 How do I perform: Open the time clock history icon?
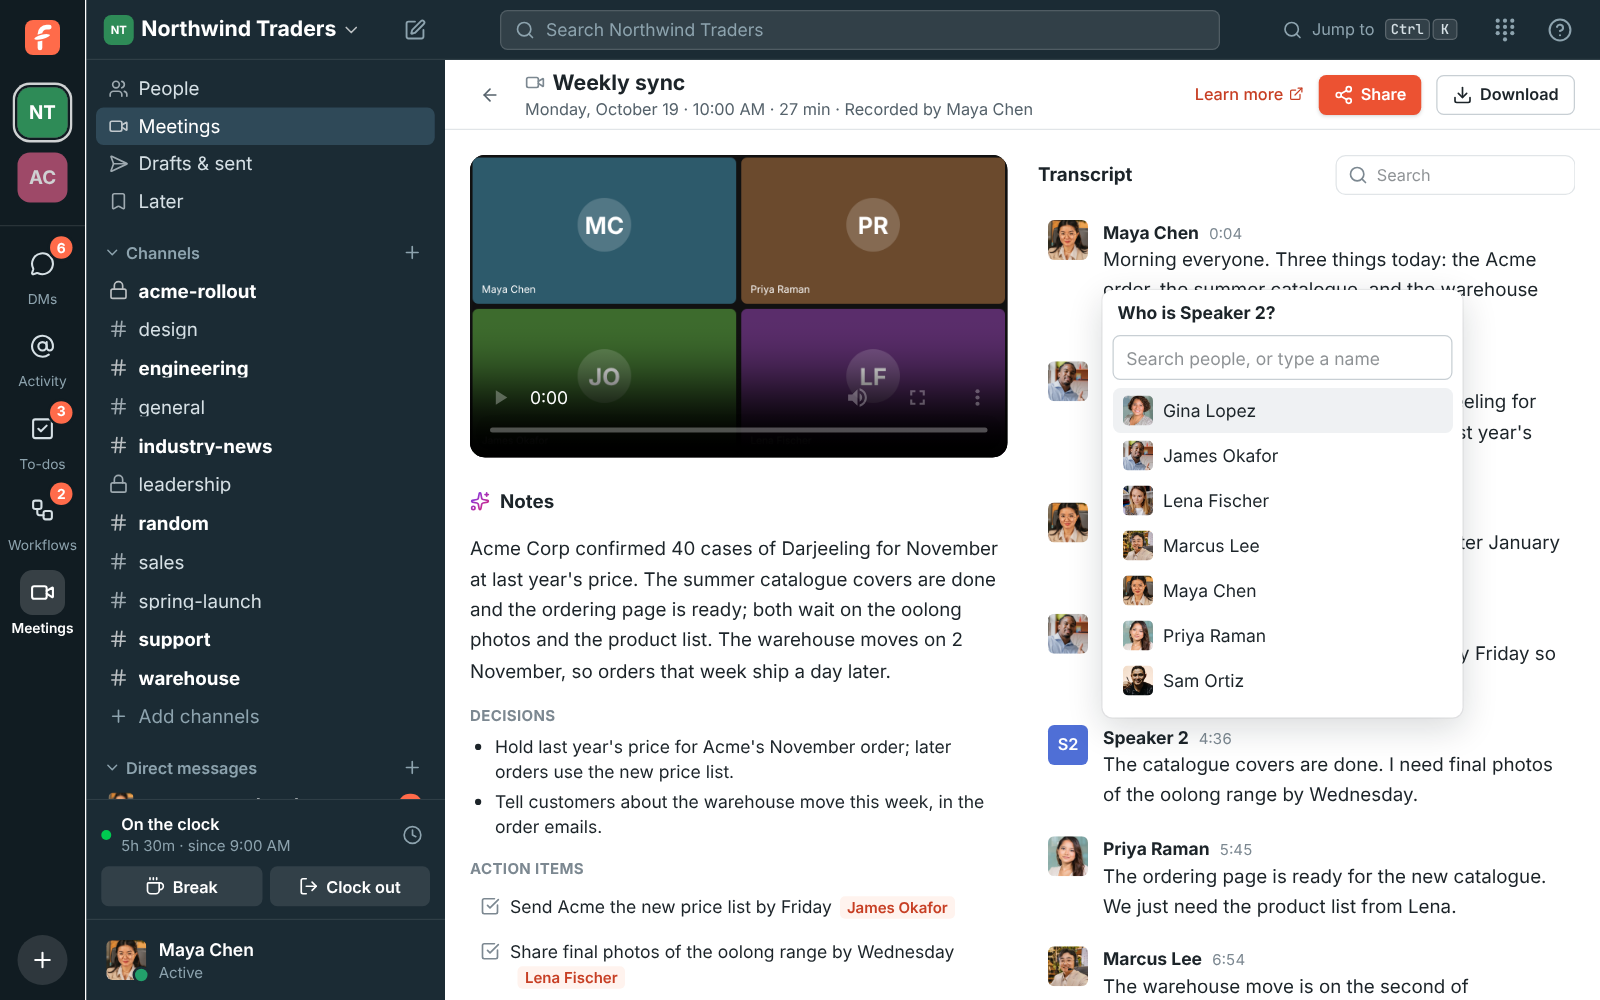(412, 835)
